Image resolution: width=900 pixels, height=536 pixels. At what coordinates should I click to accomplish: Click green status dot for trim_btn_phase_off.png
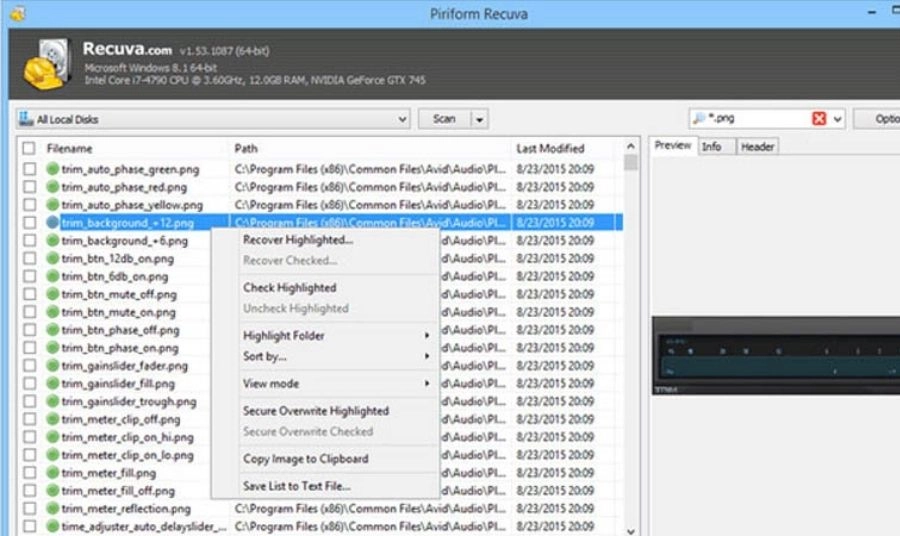(53, 329)
